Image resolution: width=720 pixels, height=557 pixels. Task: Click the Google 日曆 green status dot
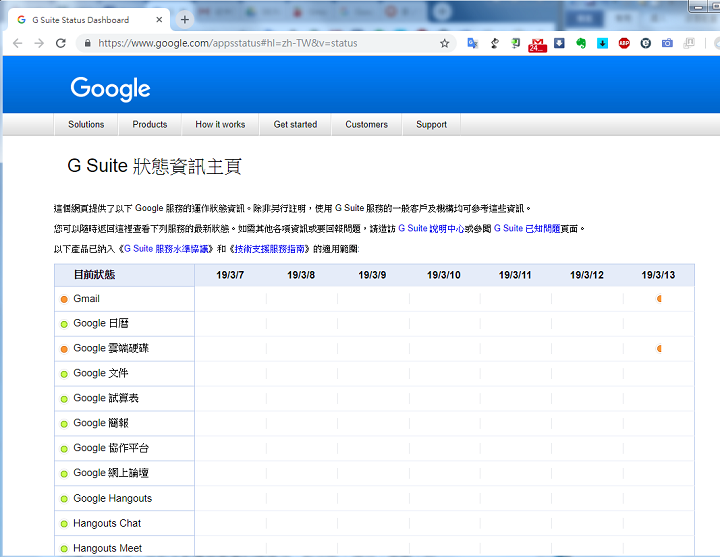[64, 324]
